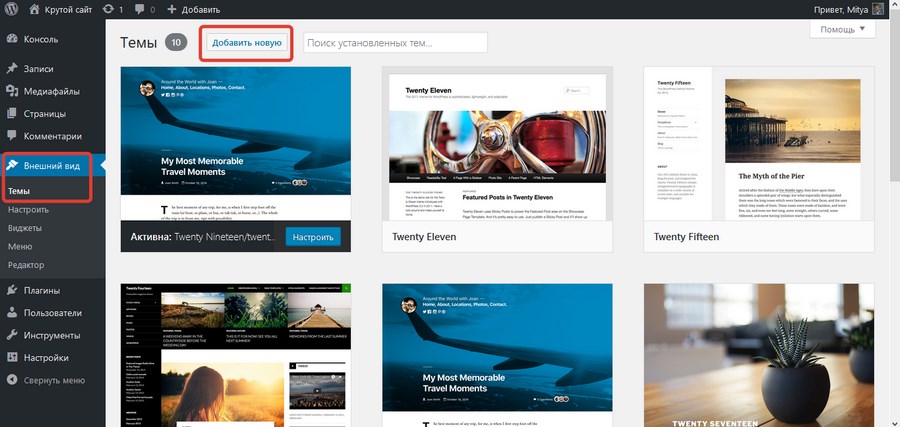
Task: Select the Темы submenu item
Action: tap(19, 191)
